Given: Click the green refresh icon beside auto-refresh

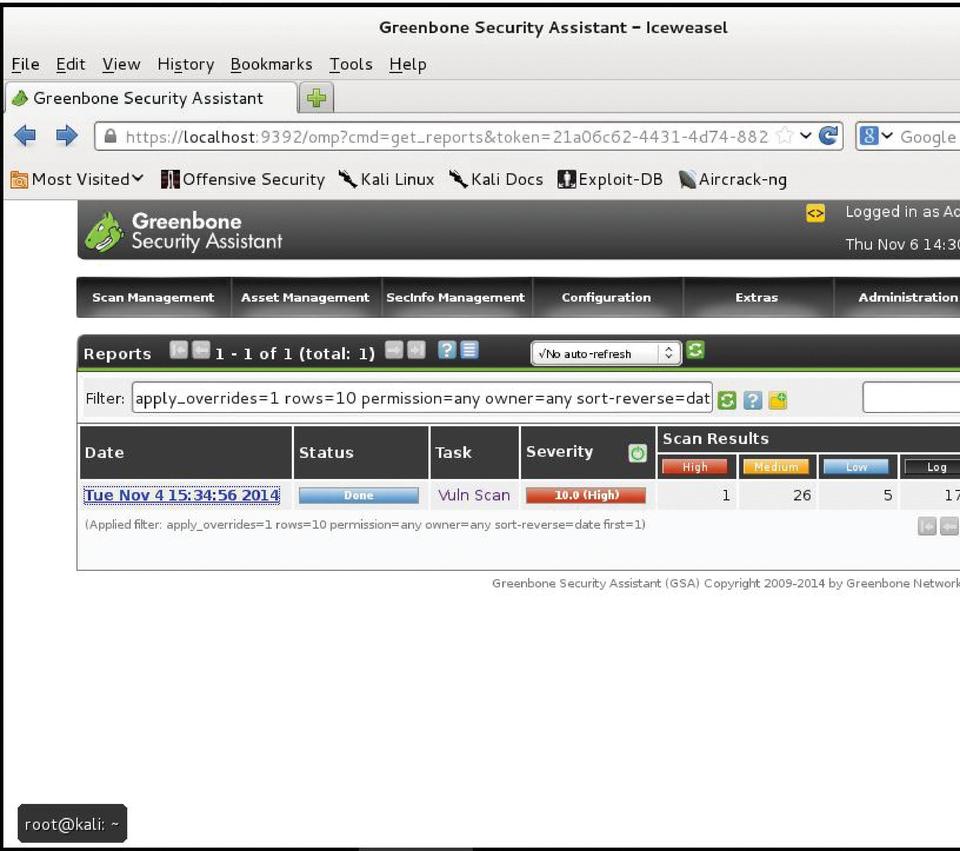Looking at the screenshot, I should (x=696, y=351).
